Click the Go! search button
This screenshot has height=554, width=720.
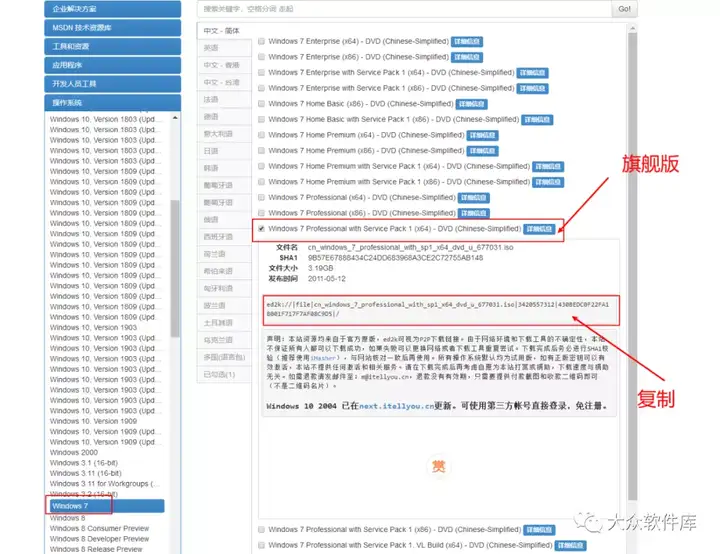tap(624, 9)
